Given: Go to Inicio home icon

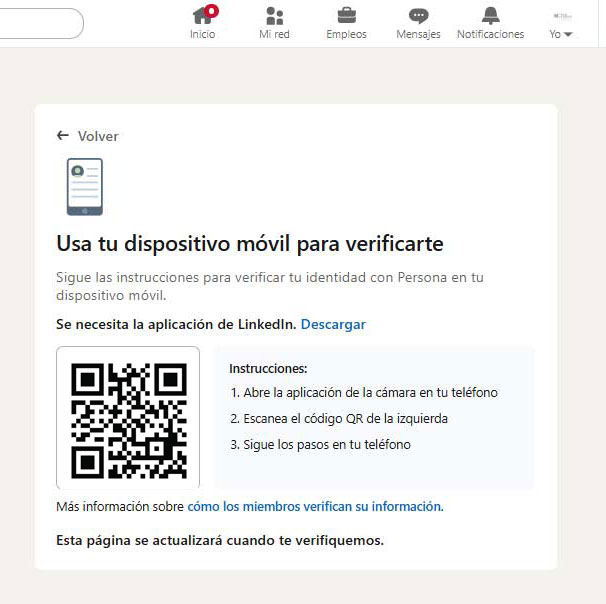Looking at the screenshot, I should (x=201, y=15).
